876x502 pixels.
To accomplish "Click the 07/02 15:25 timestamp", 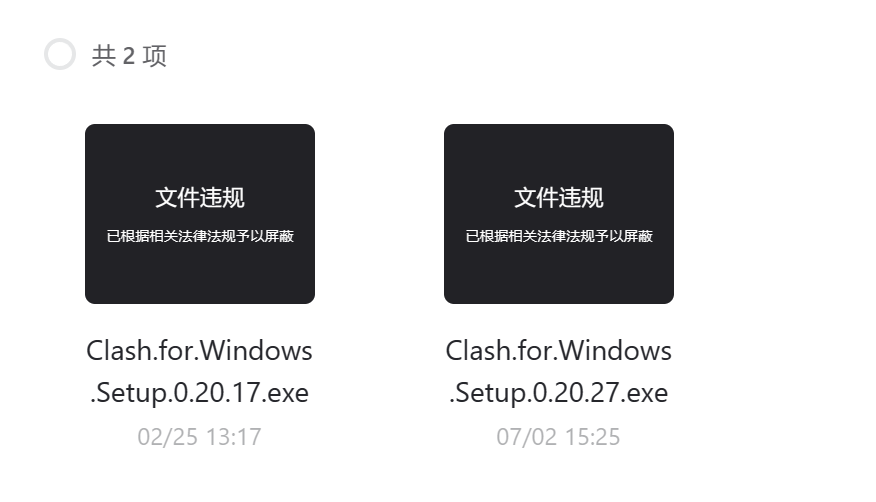I will click(x=559, y=437).
